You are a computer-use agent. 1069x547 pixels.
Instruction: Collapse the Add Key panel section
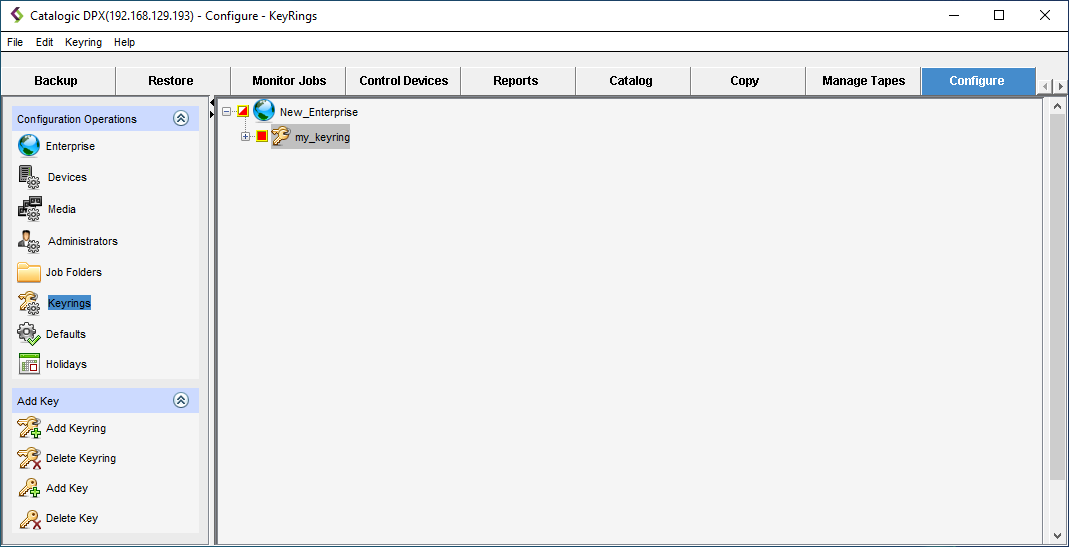point(181,401)
